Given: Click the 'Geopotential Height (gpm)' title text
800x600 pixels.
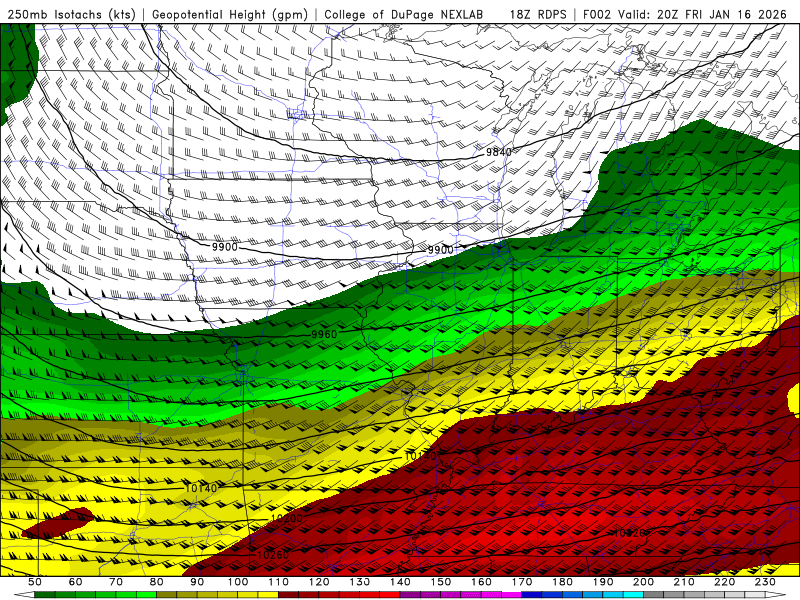Looking at the screenshot, I should (230, 14).
